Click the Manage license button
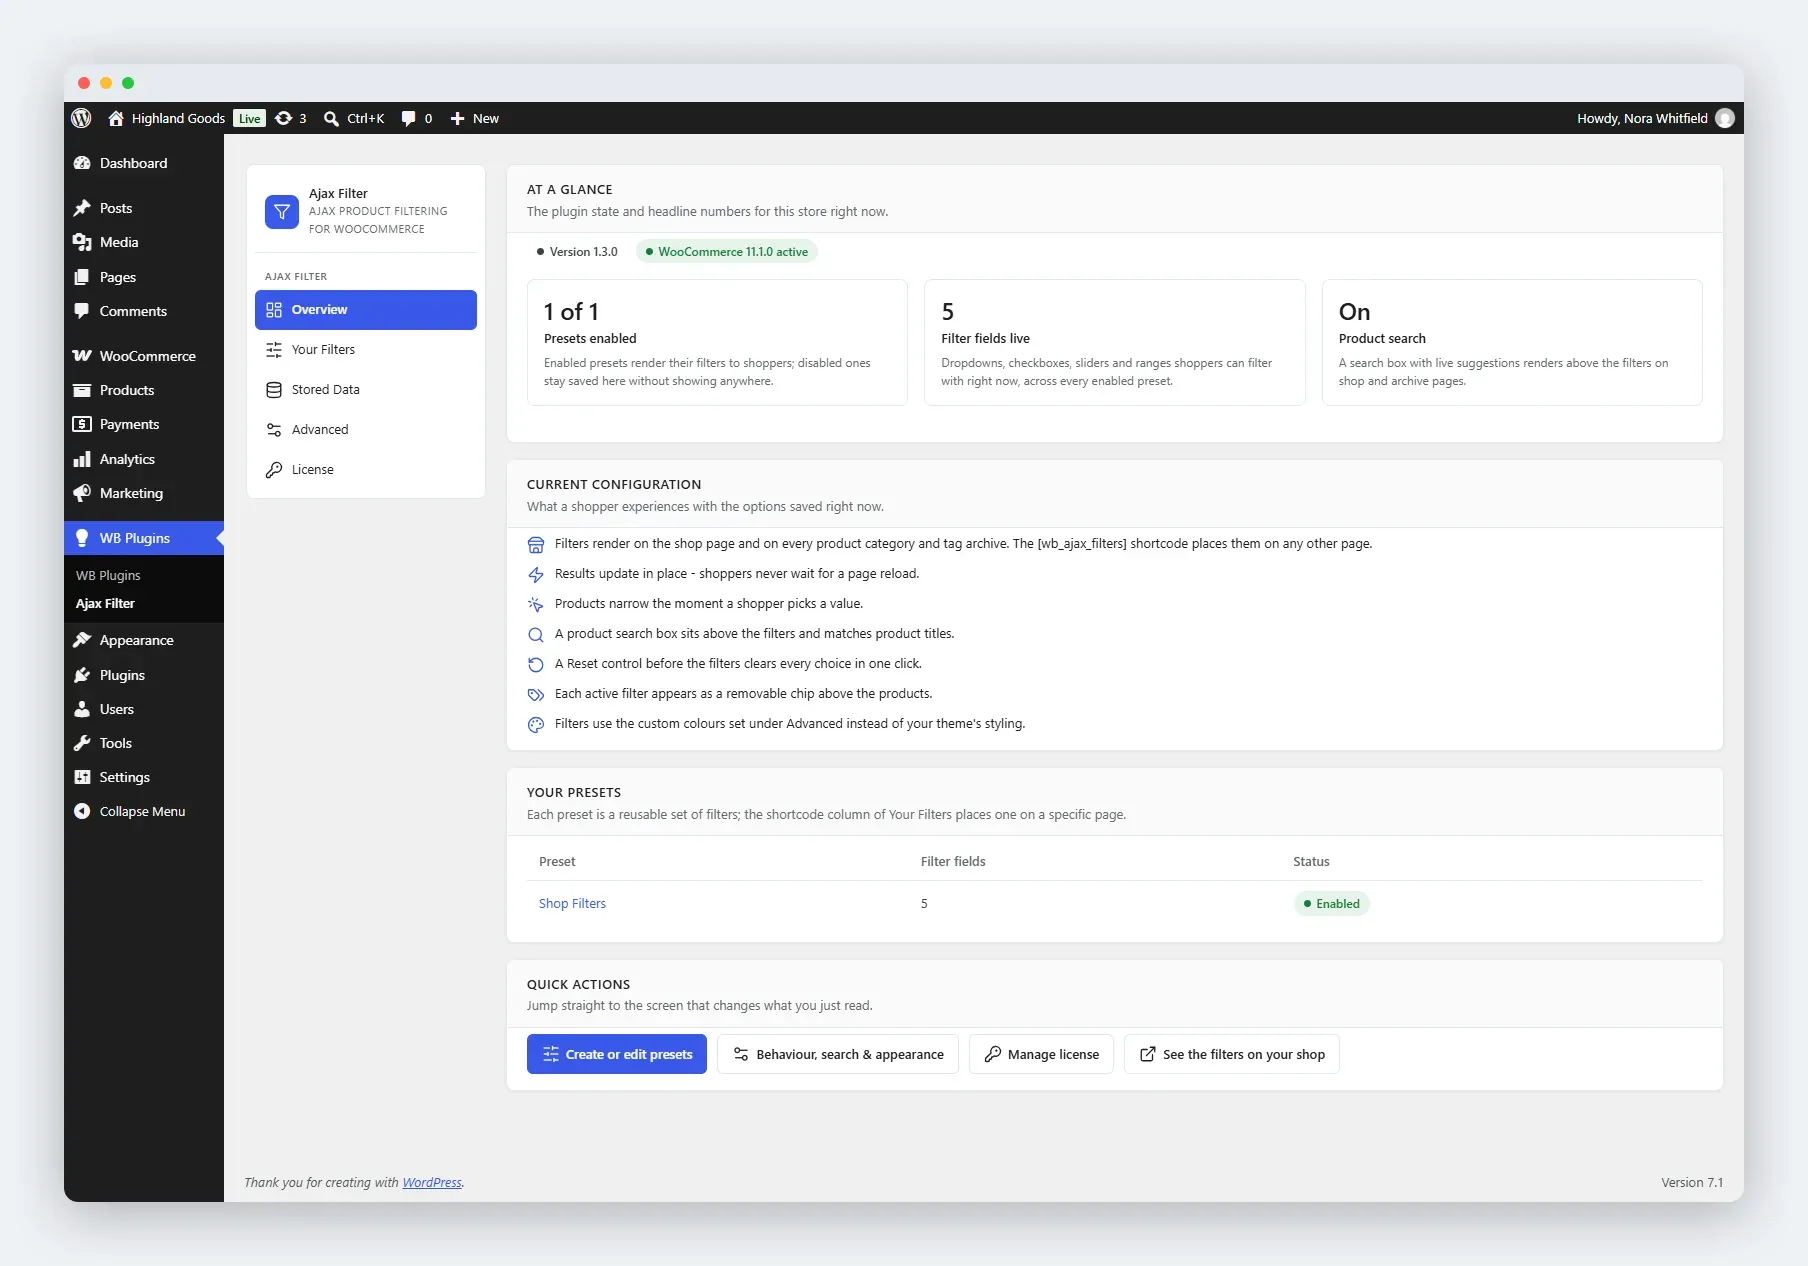The width and height of the screenshot is (1808, 1266). 1041,1054
